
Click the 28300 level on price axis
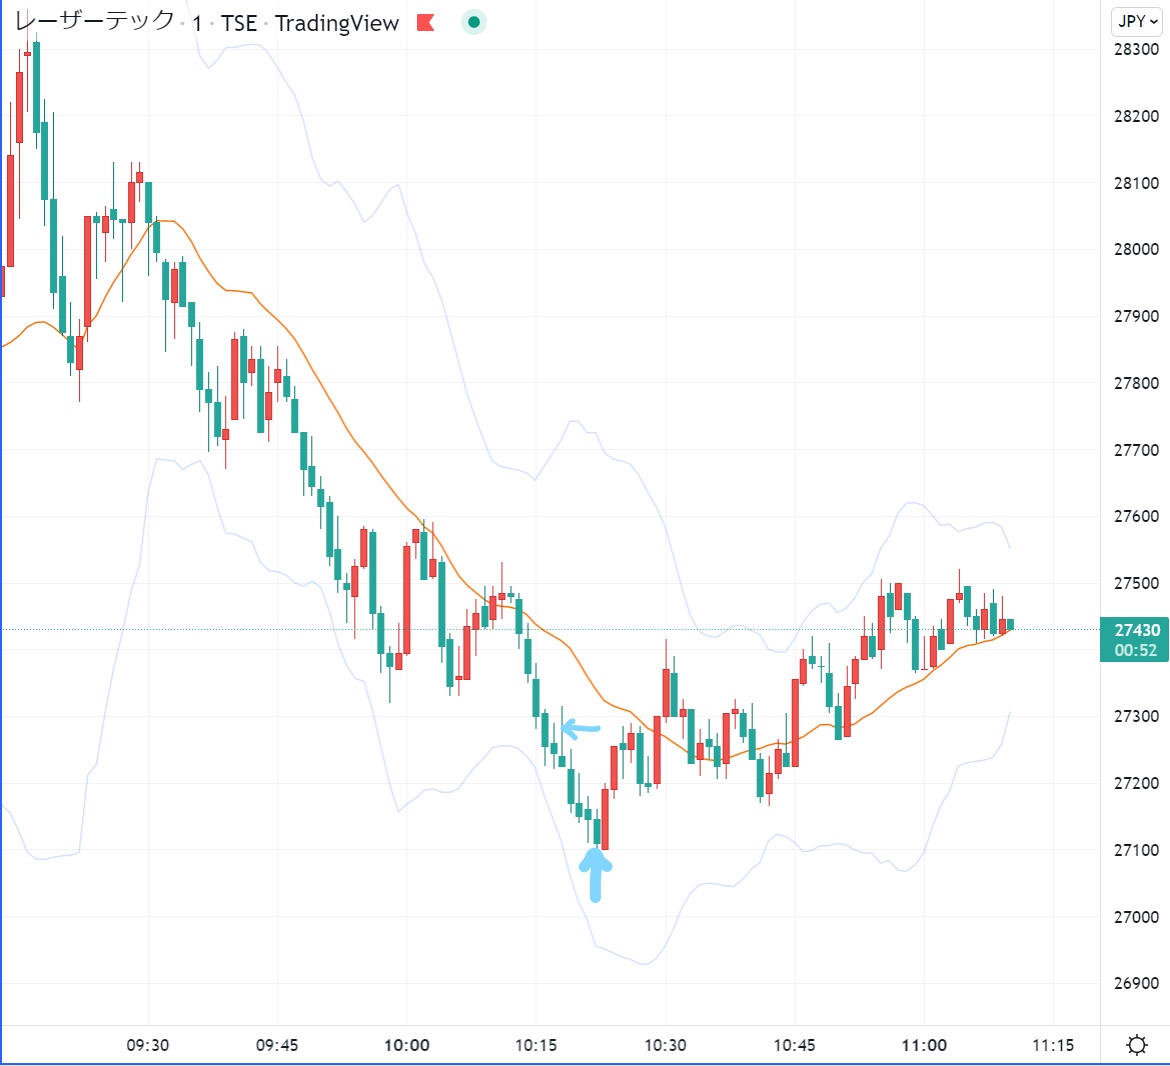[x=1136, y=49]
